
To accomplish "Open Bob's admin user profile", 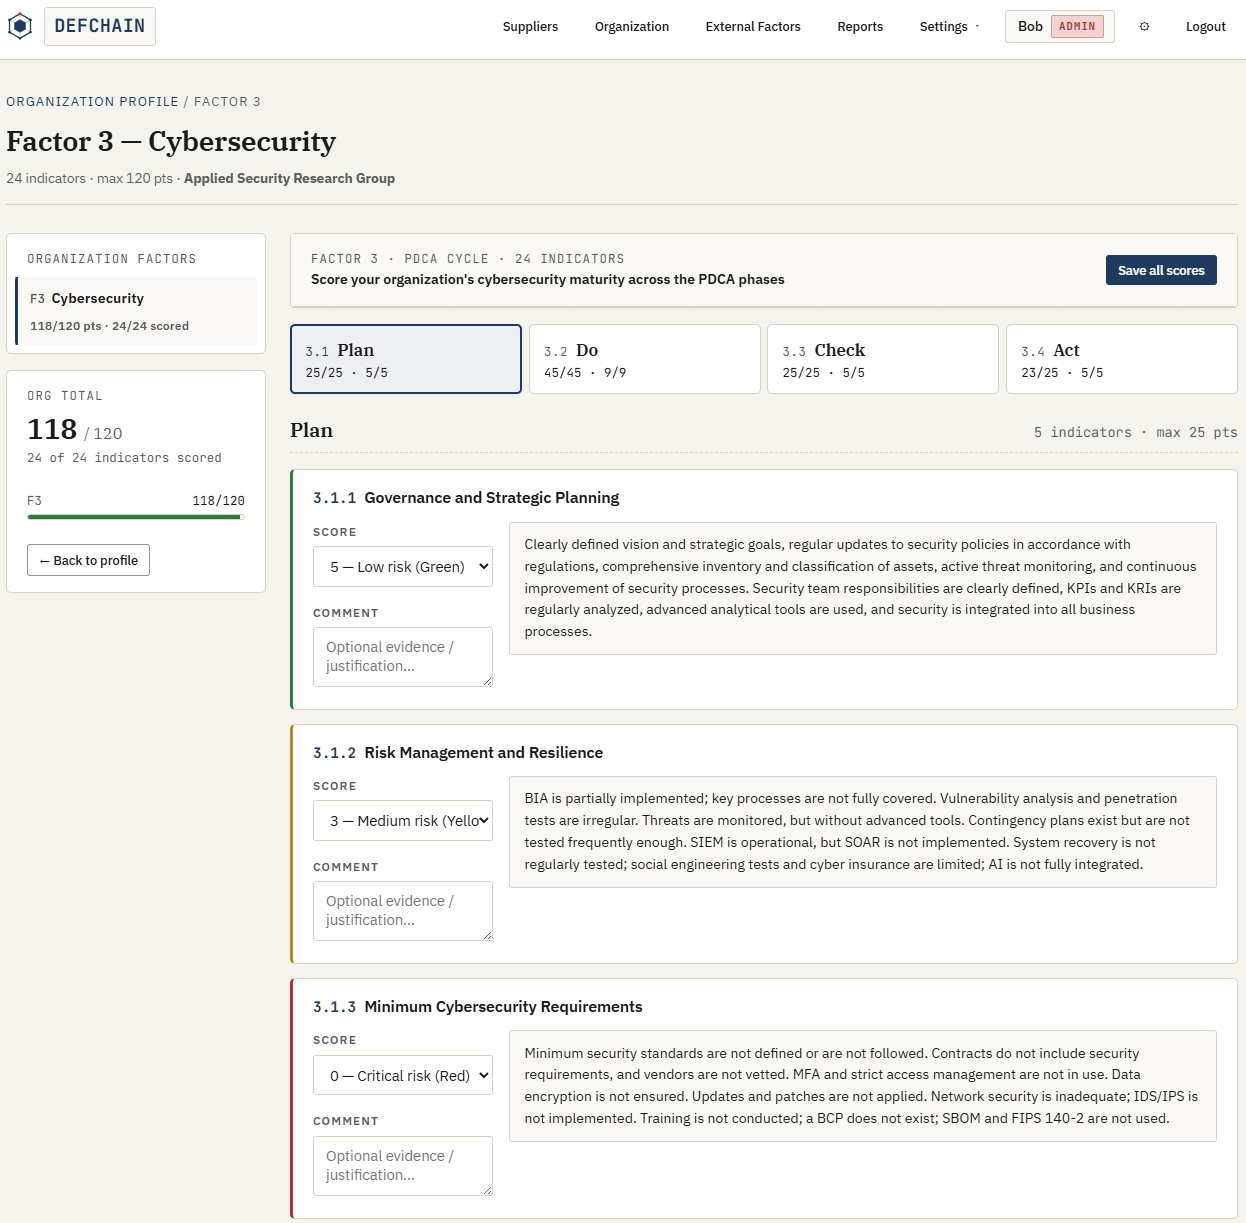I will click(x=1060, y=27).
